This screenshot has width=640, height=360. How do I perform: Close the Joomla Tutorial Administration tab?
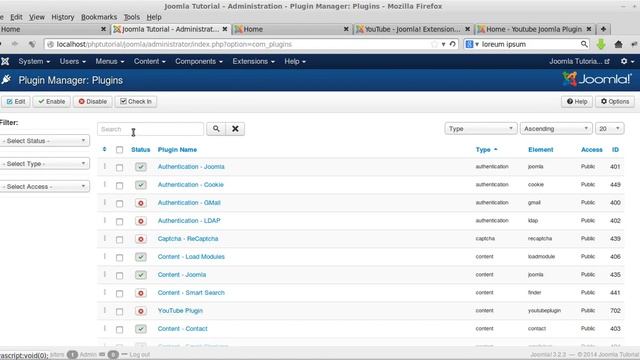pyautogui.click(x=224, y=29)
